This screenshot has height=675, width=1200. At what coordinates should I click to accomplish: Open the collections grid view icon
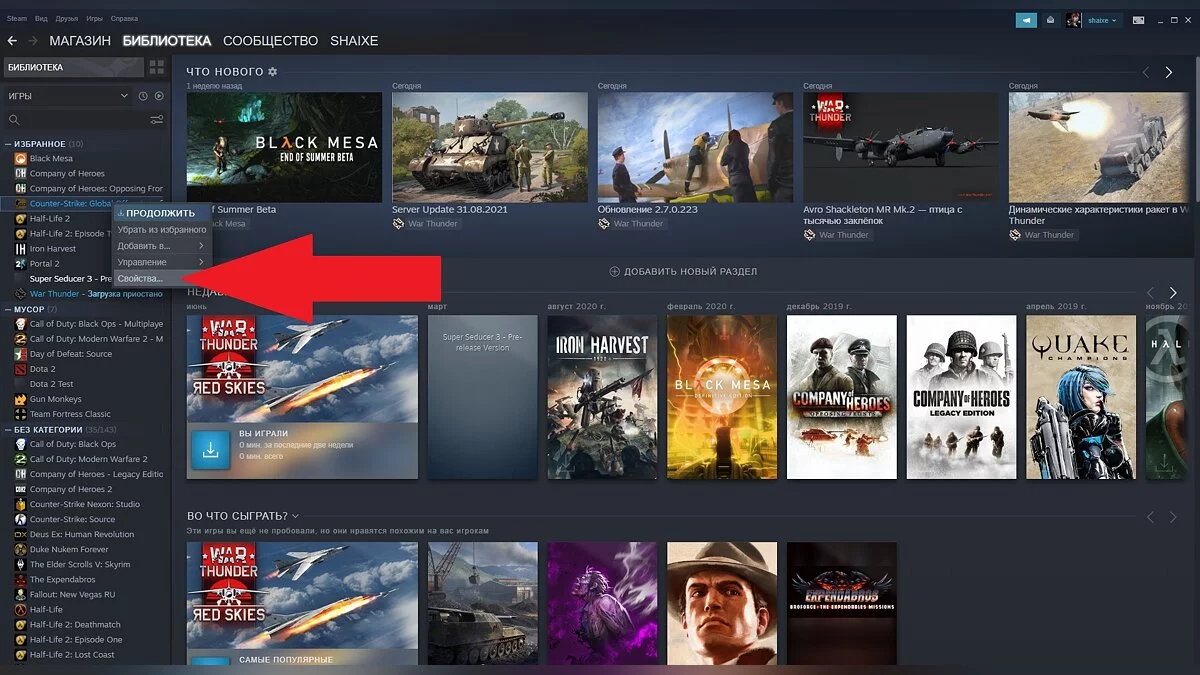[x=156, y=67]
